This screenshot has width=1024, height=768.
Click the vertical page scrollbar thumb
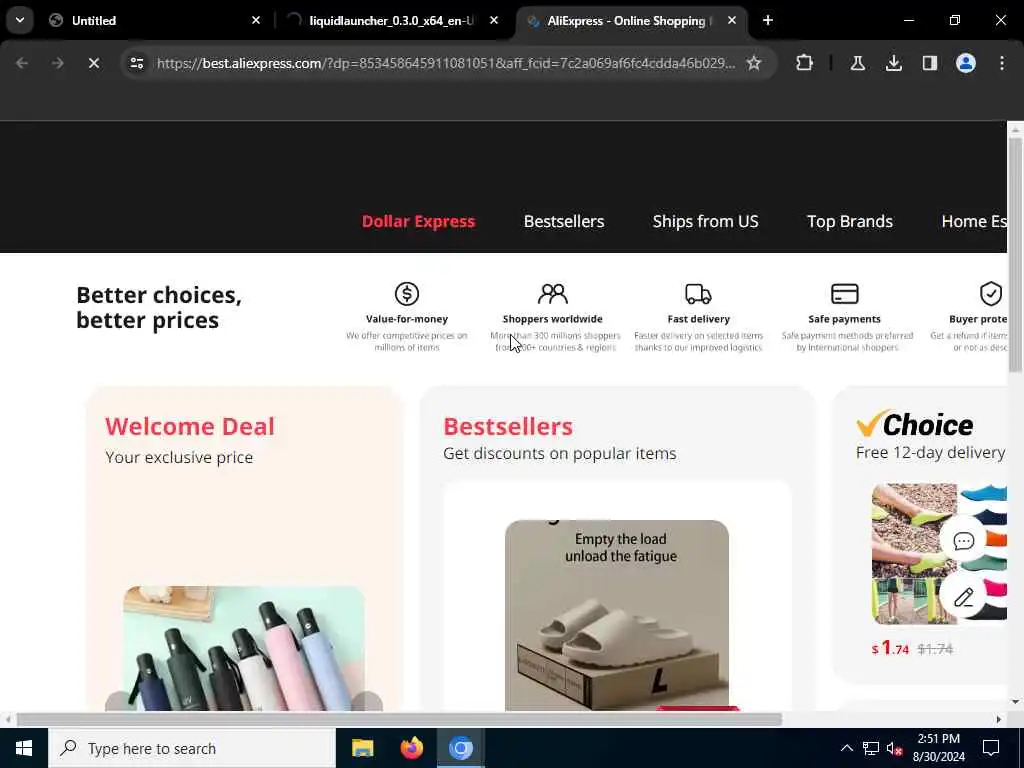pyautogui.click(x=1015, y=255)
